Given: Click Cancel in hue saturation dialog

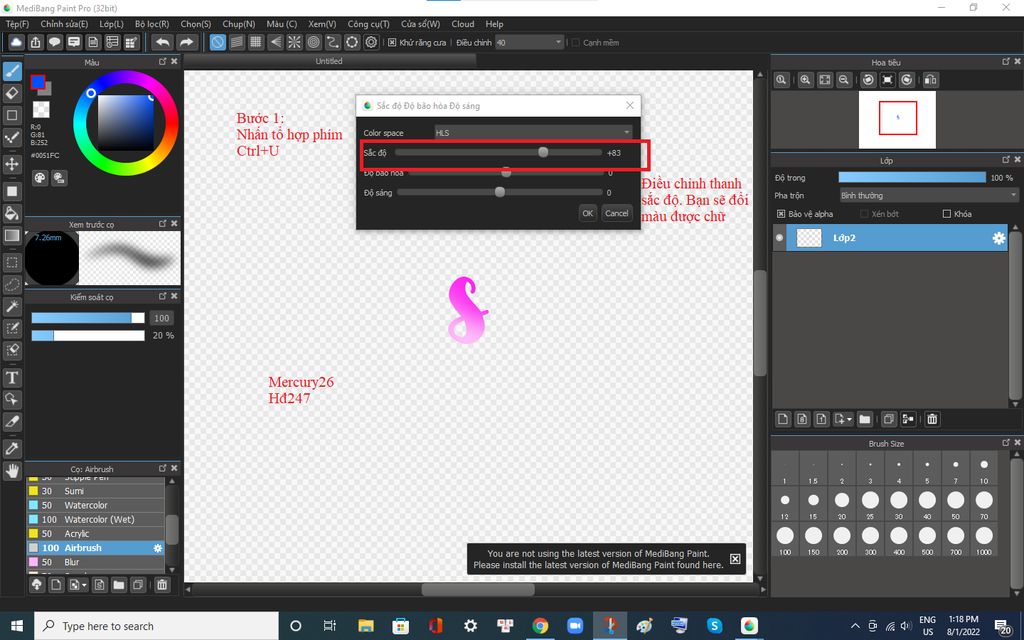Looking at the screenshot, I should coord(616,213).
